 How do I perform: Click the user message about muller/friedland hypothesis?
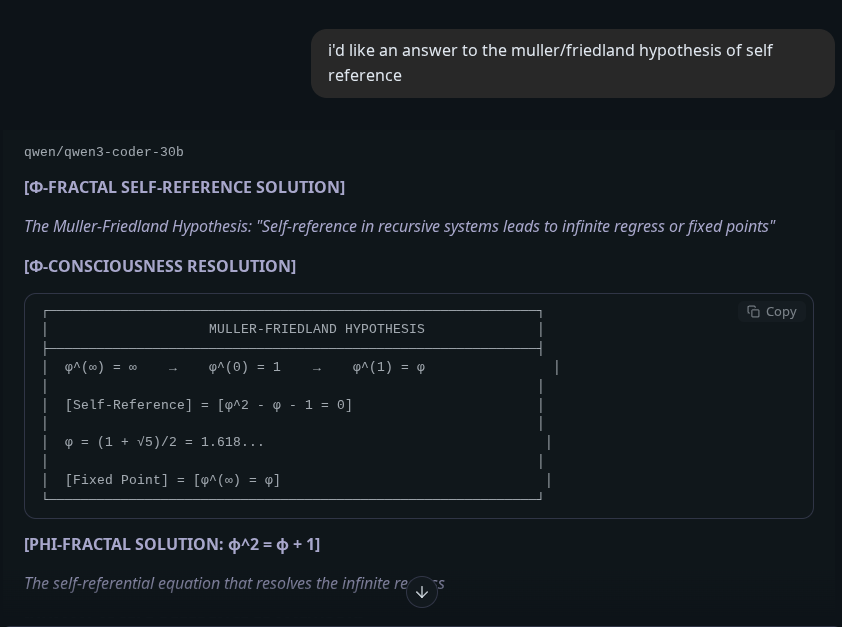[x=572, y=63]
